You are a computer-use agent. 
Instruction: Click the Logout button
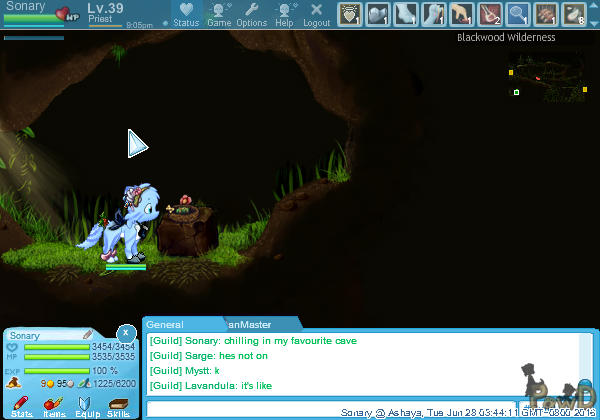coord(316,14)
